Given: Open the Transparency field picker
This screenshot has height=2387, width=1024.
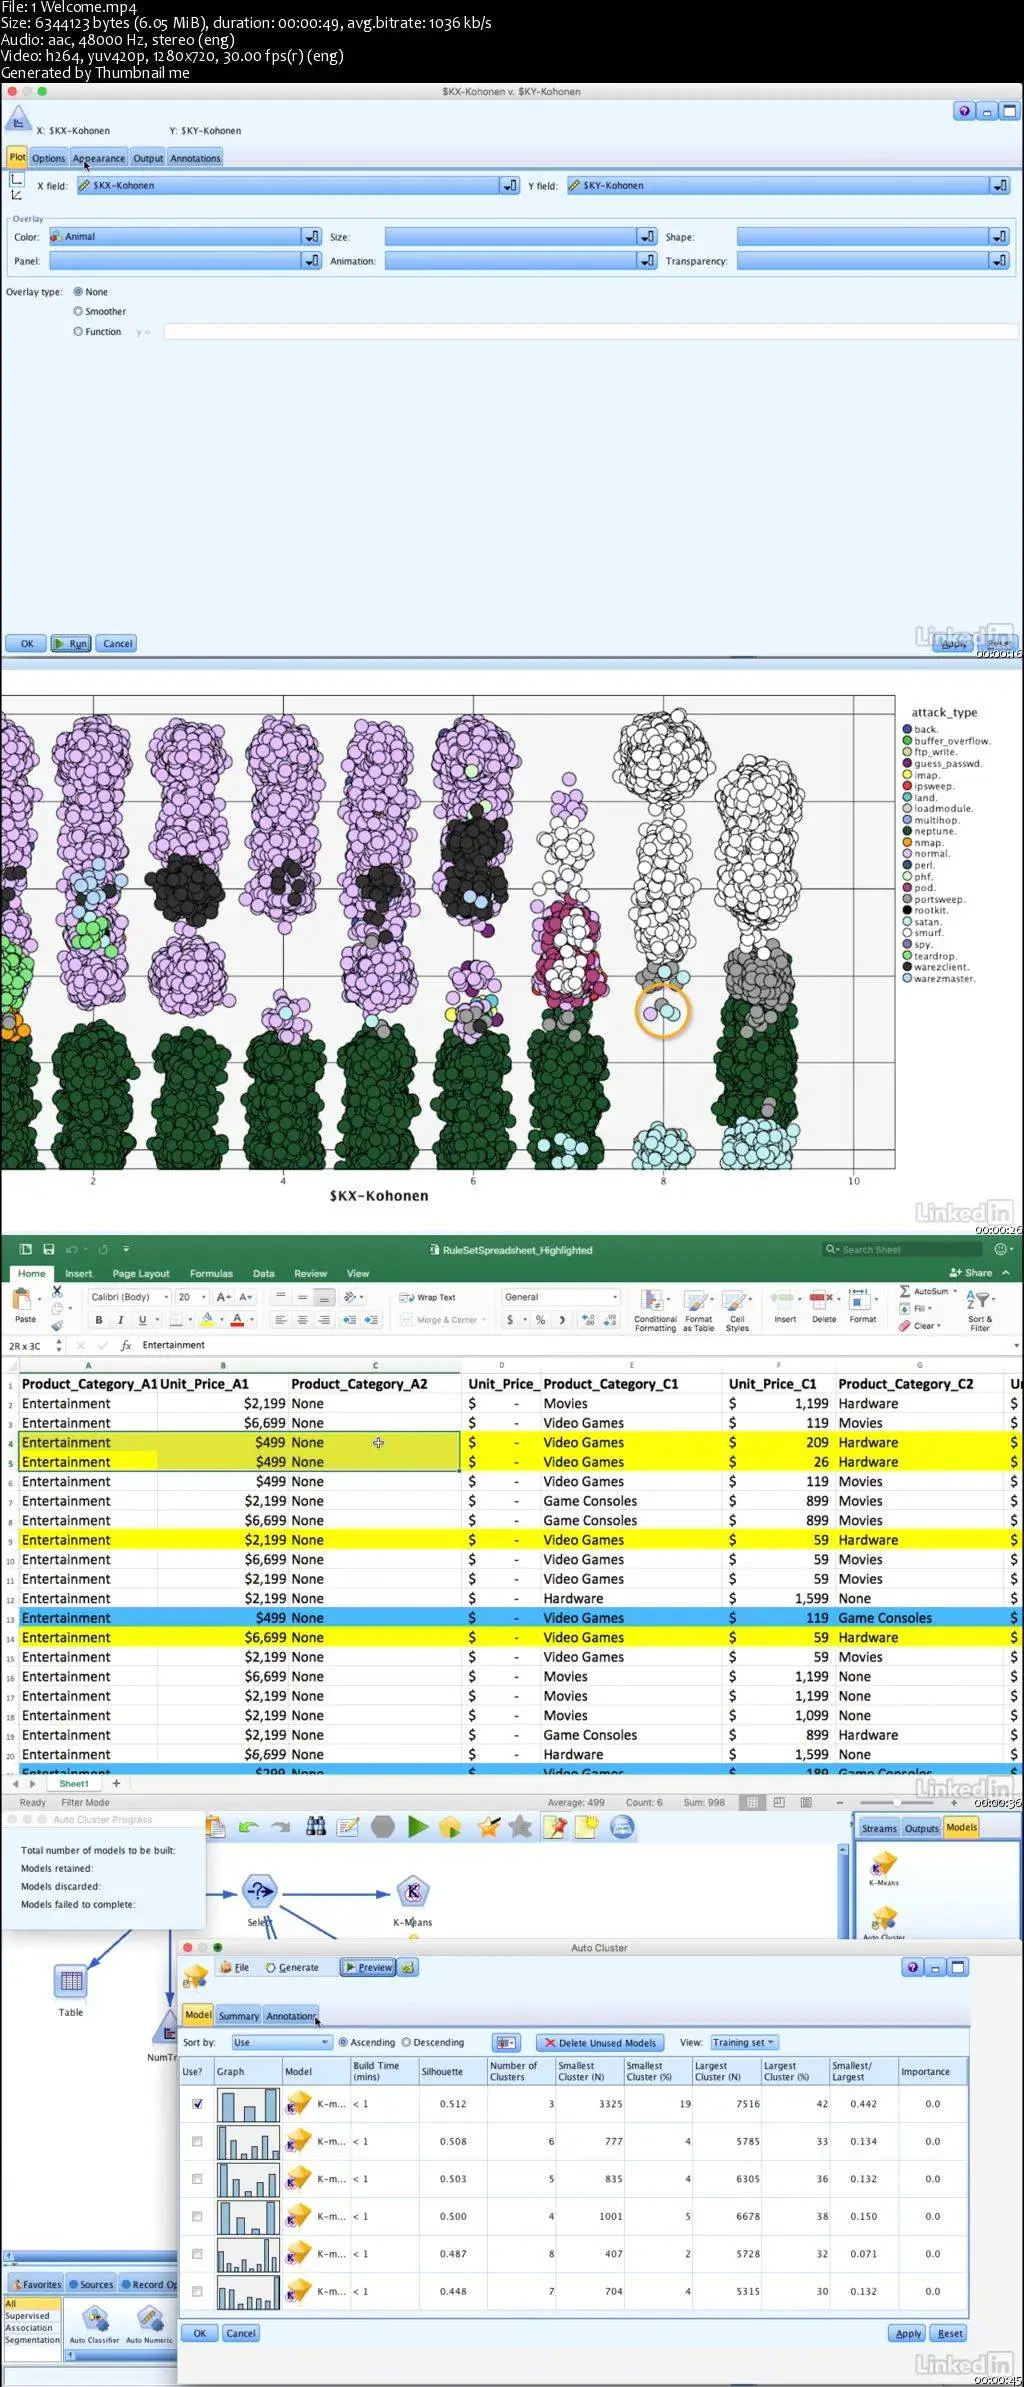Looking at the screenshot, I should tap(999, 260).
